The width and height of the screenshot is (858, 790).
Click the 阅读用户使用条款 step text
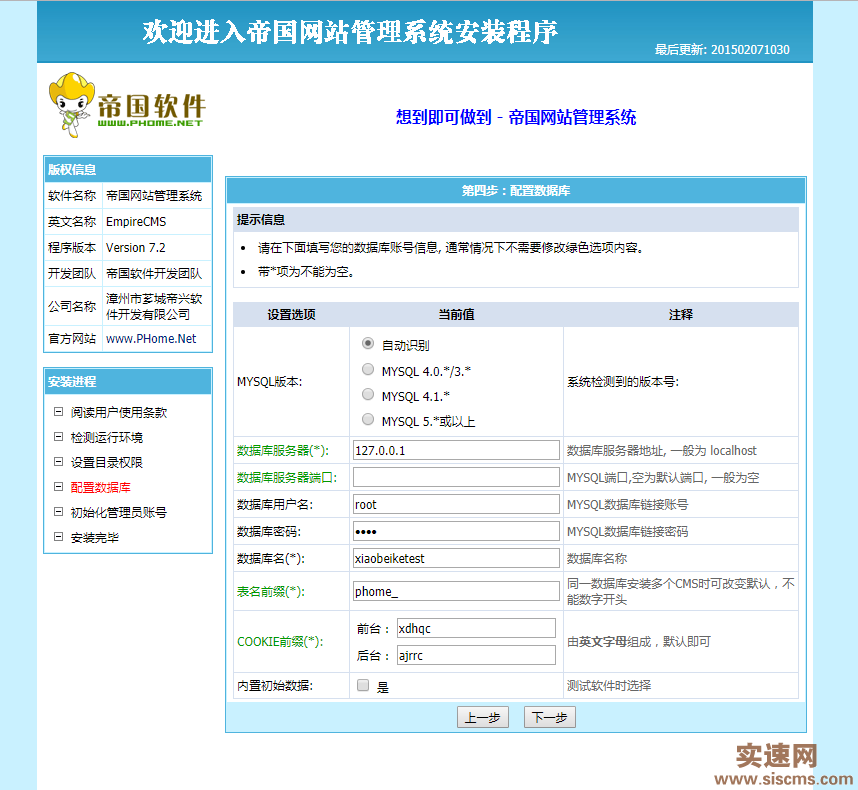(x=119, y=413)
